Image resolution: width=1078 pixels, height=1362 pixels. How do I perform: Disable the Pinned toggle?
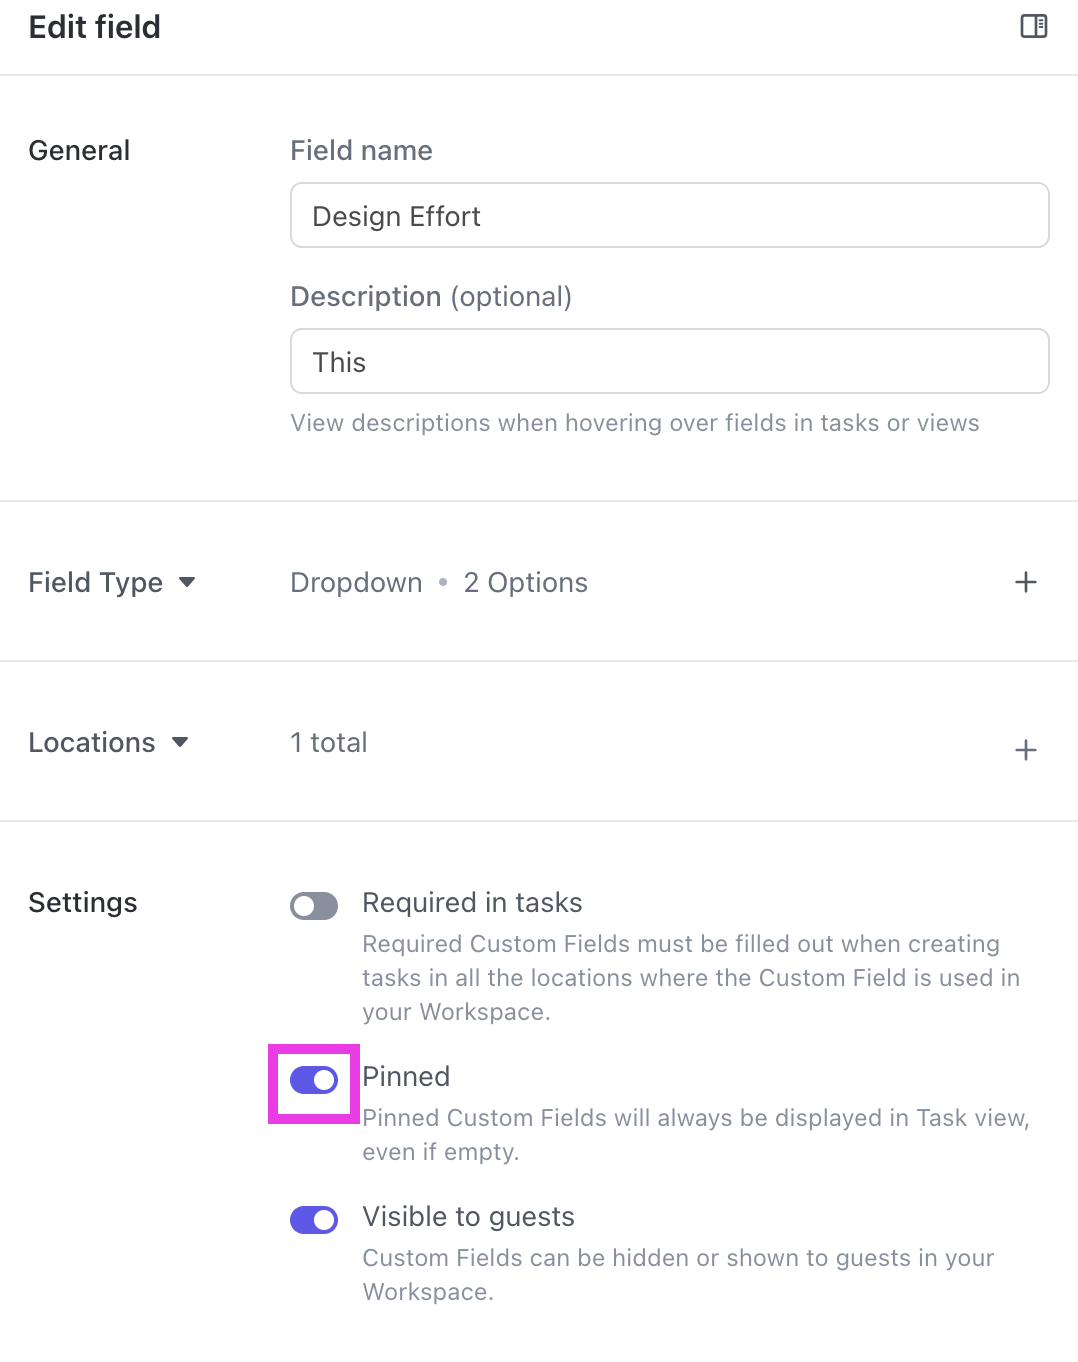coord(313,1080)
